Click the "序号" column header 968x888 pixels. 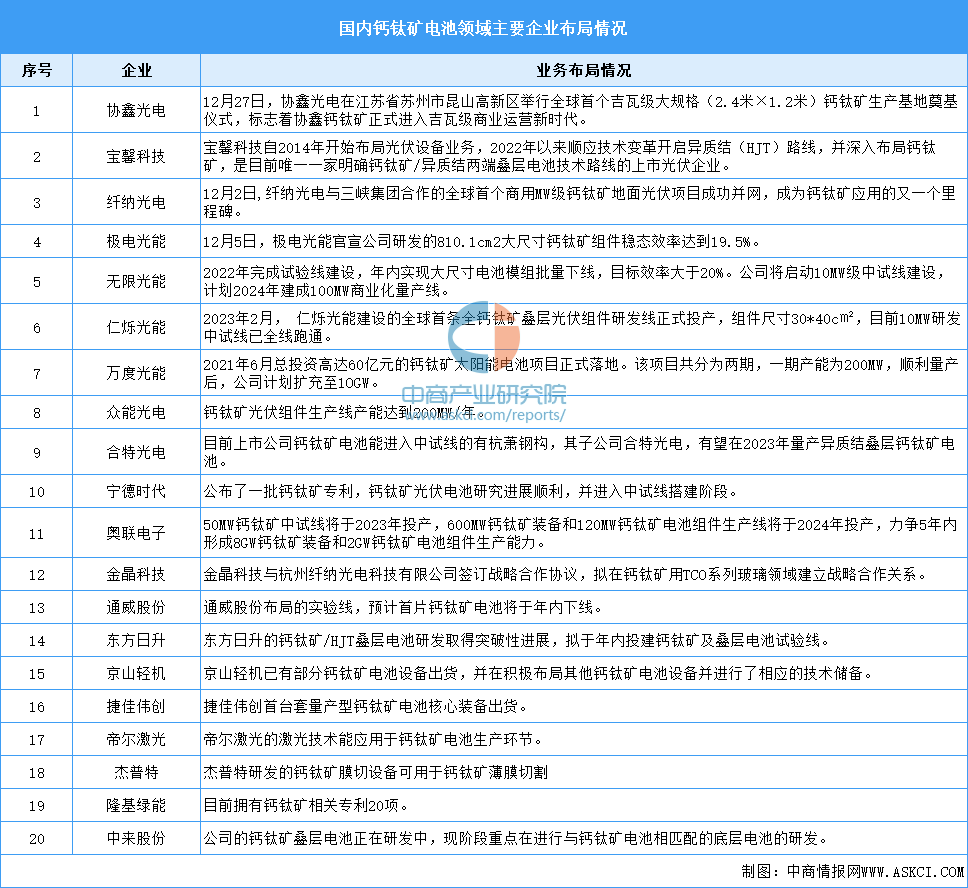pyautogui.click(x=36, y=70)
